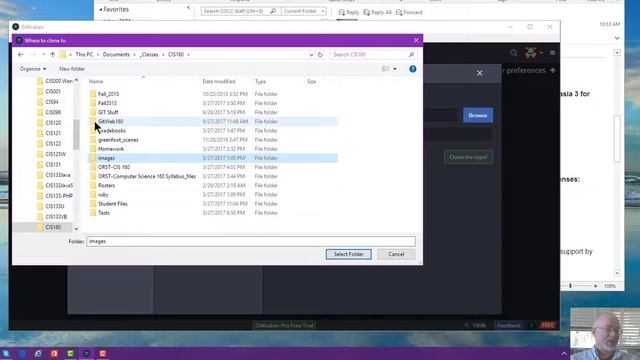This screenshot has height=360, width=640.
Task: Sort by Name column header
Action: [96, 82]
